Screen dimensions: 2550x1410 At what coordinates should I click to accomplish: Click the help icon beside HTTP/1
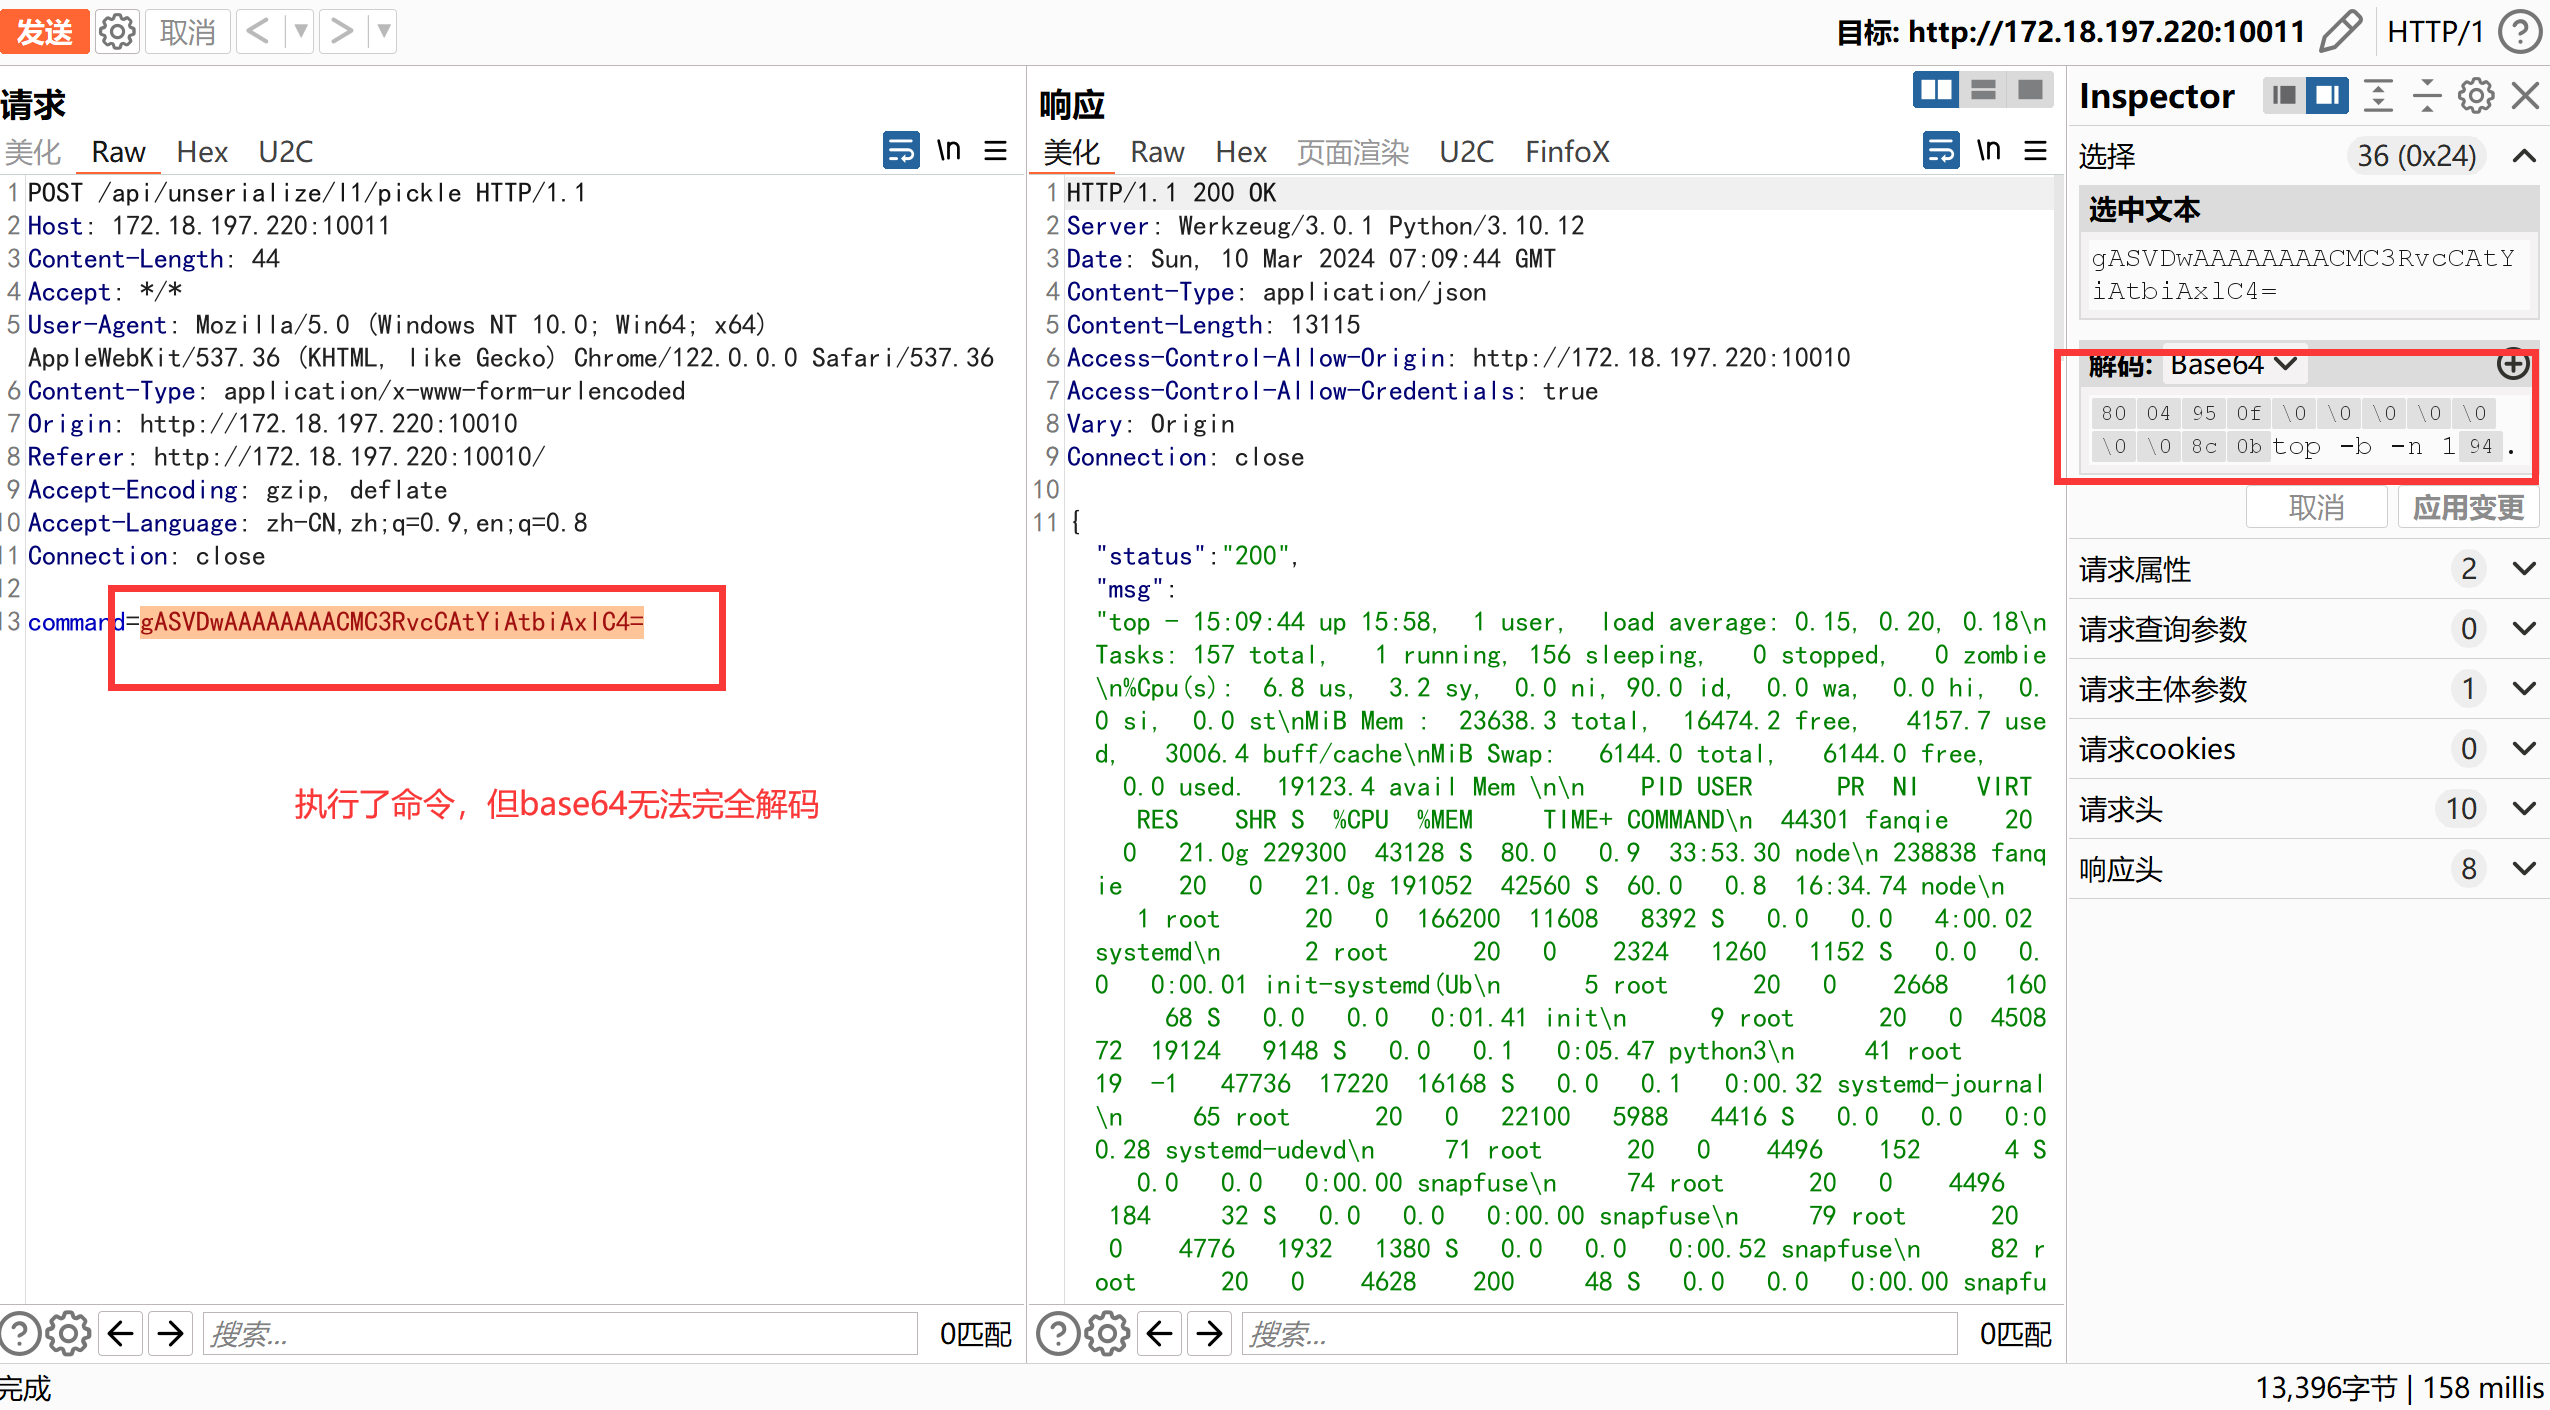click(x=2520, y=32)
